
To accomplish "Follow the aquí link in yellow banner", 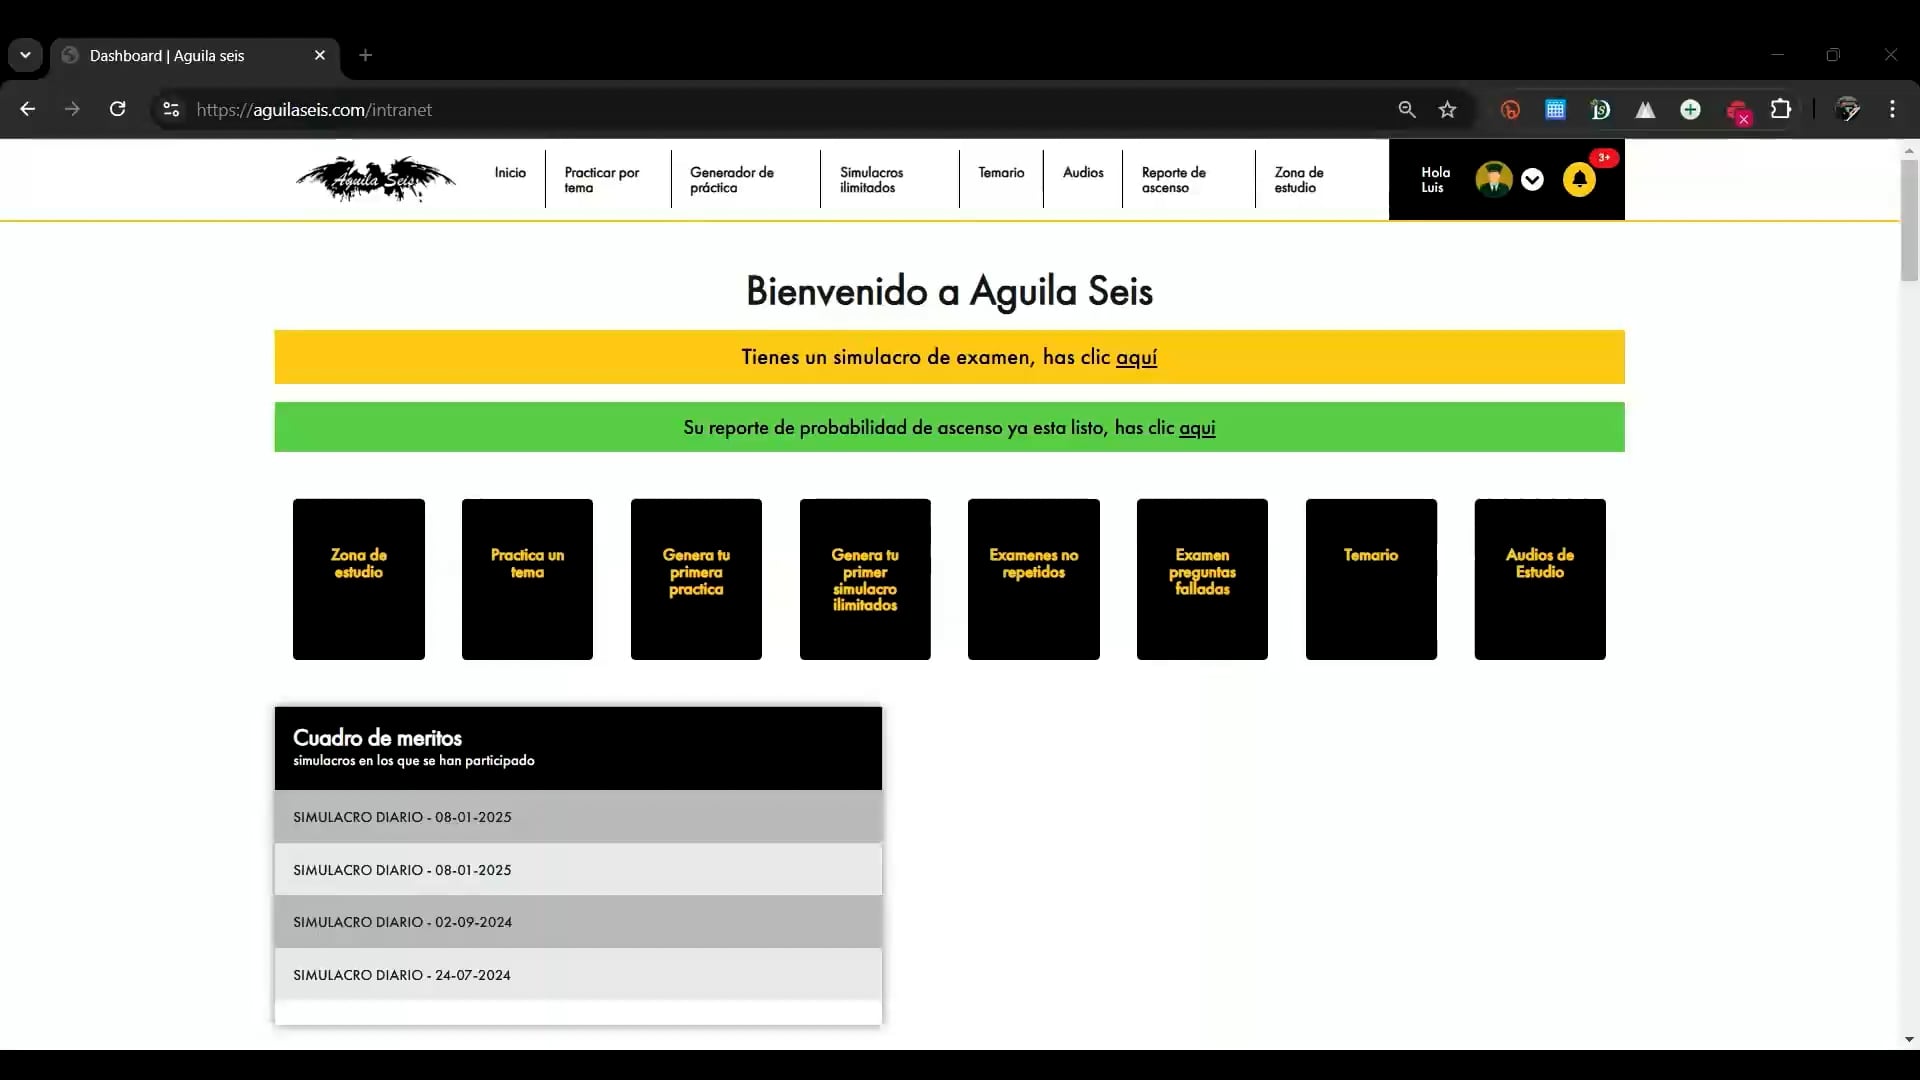I will (1136, 357).
